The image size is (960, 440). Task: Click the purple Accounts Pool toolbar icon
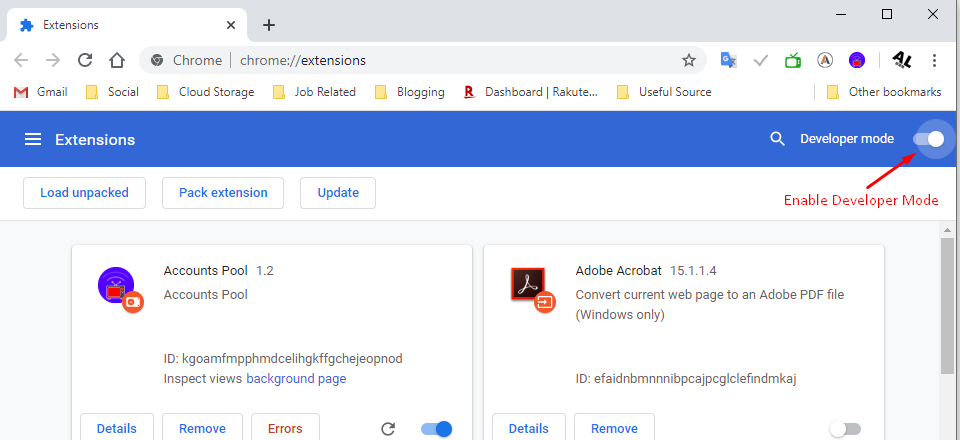pyautogui.click(x=857, y=60)
